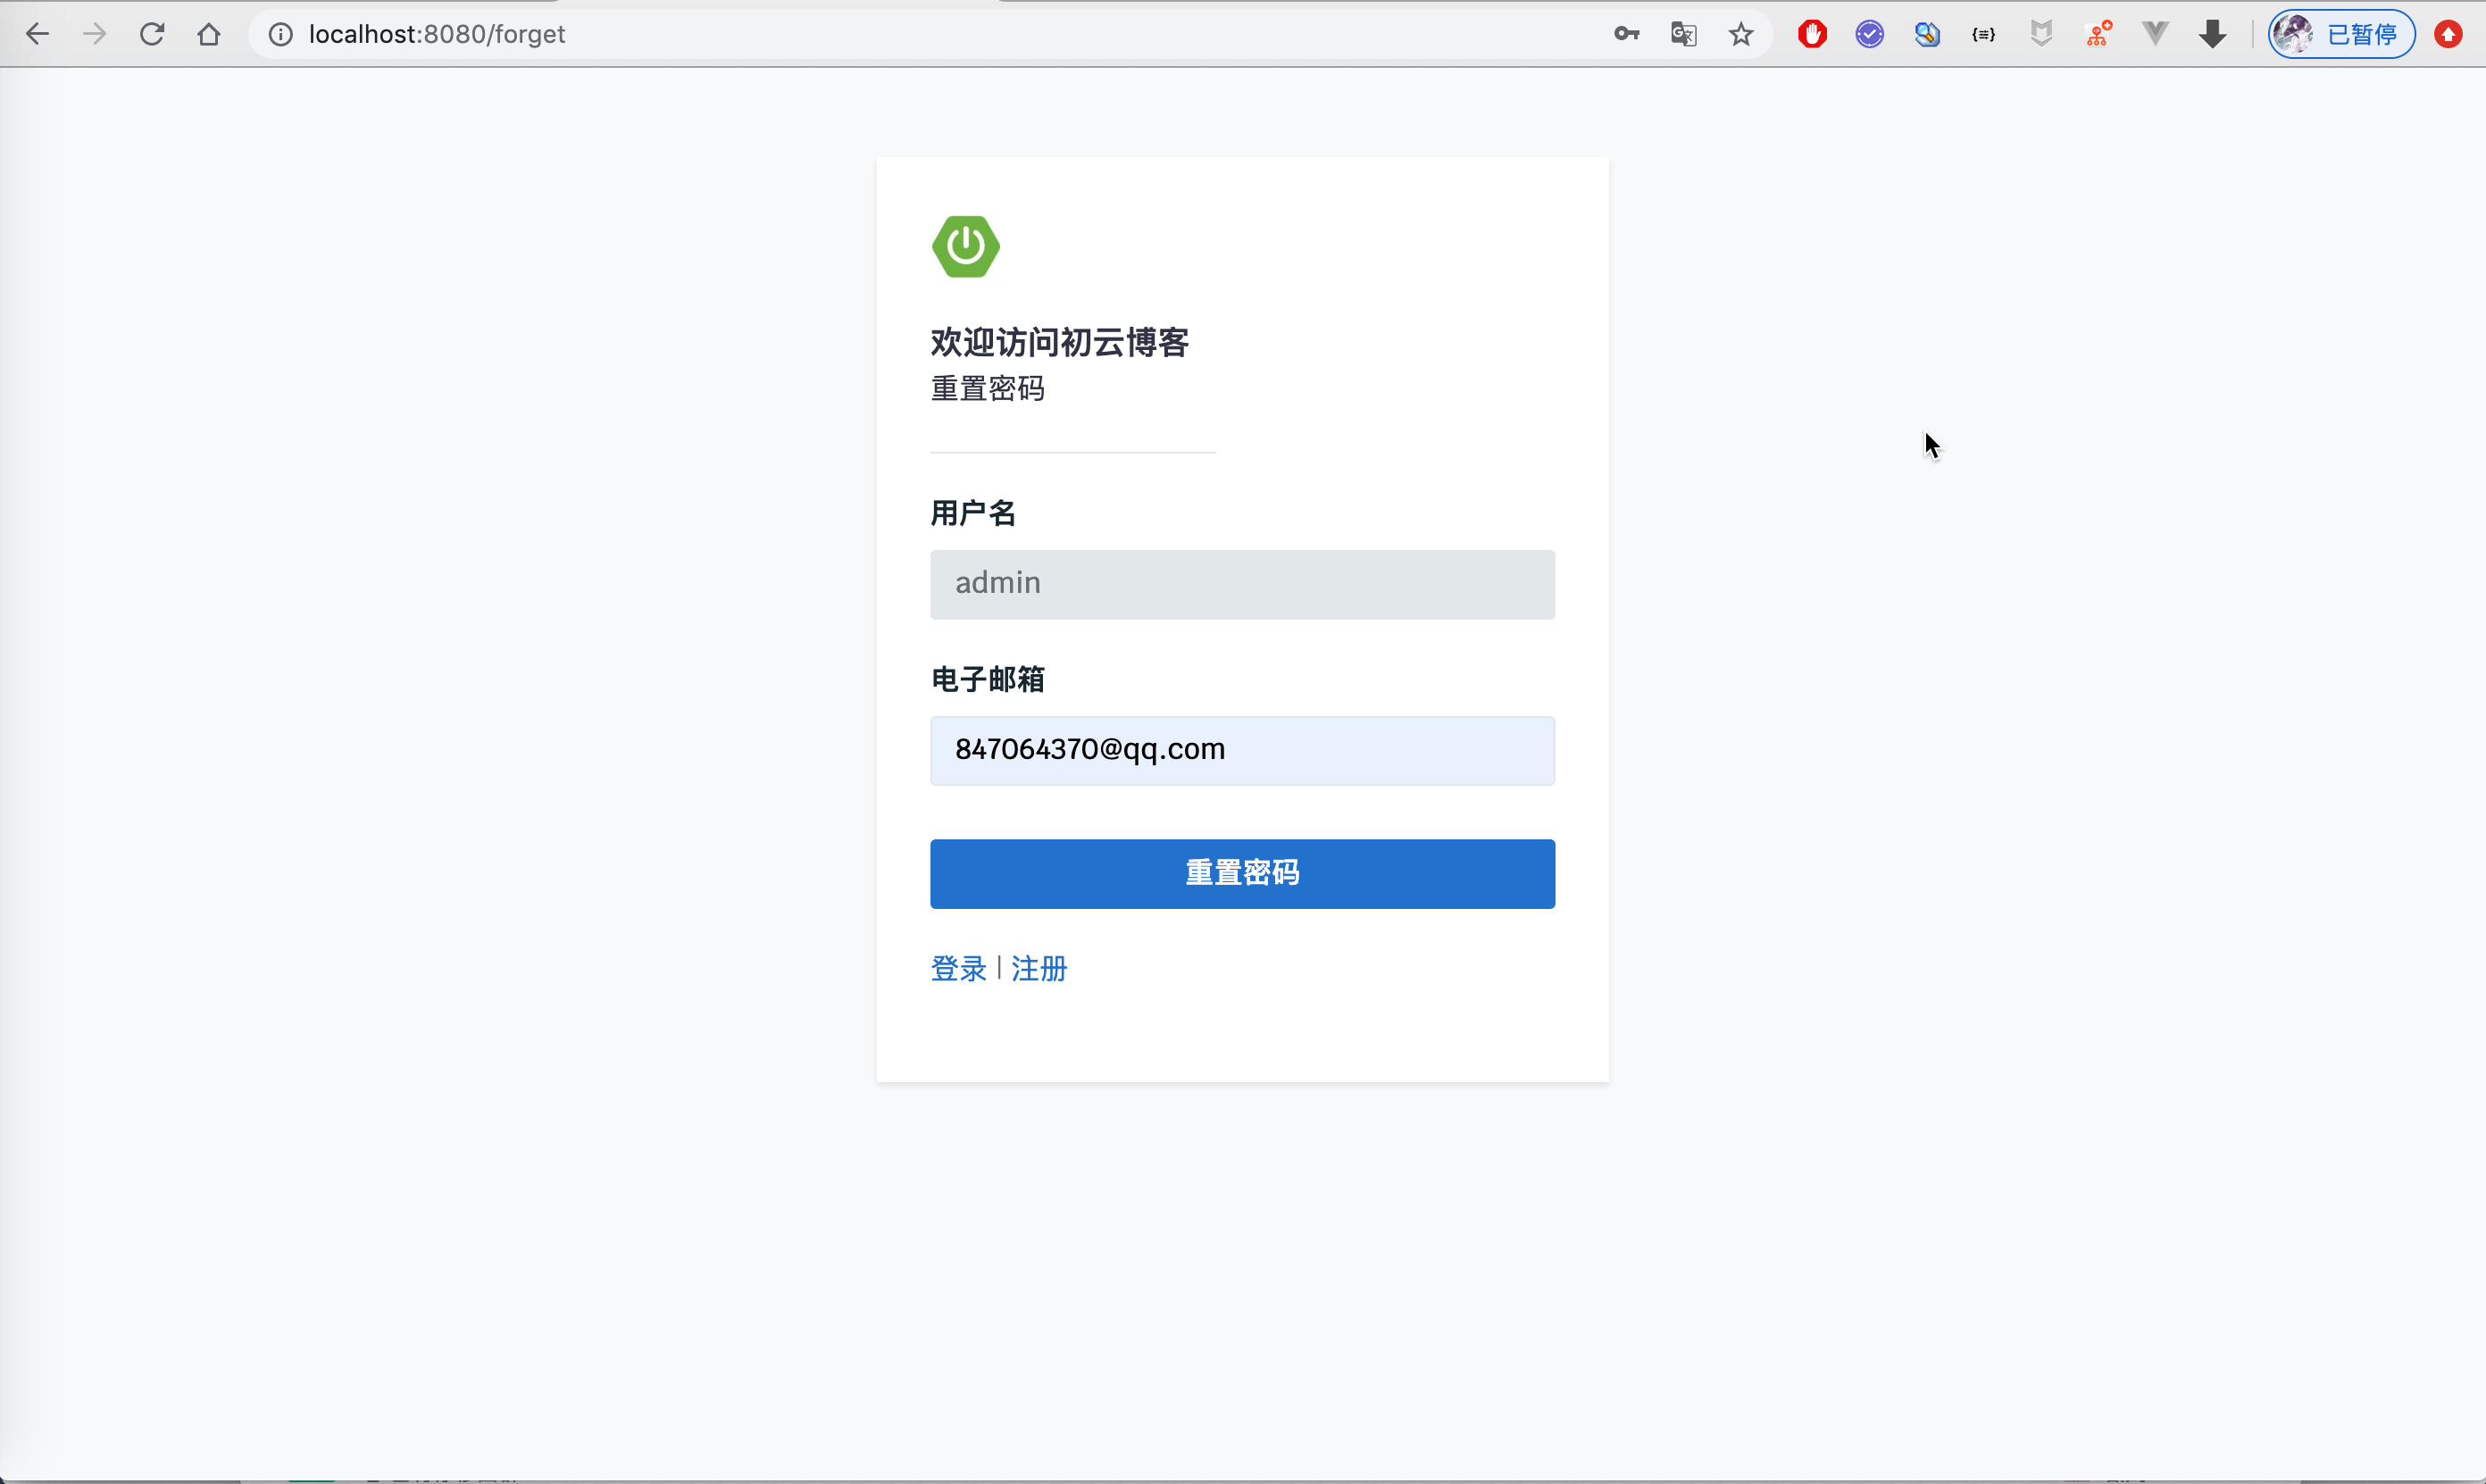Viewport: 2486px width, 1484px height.
Task: View site information icon in address bar
Action: point(281,34)
